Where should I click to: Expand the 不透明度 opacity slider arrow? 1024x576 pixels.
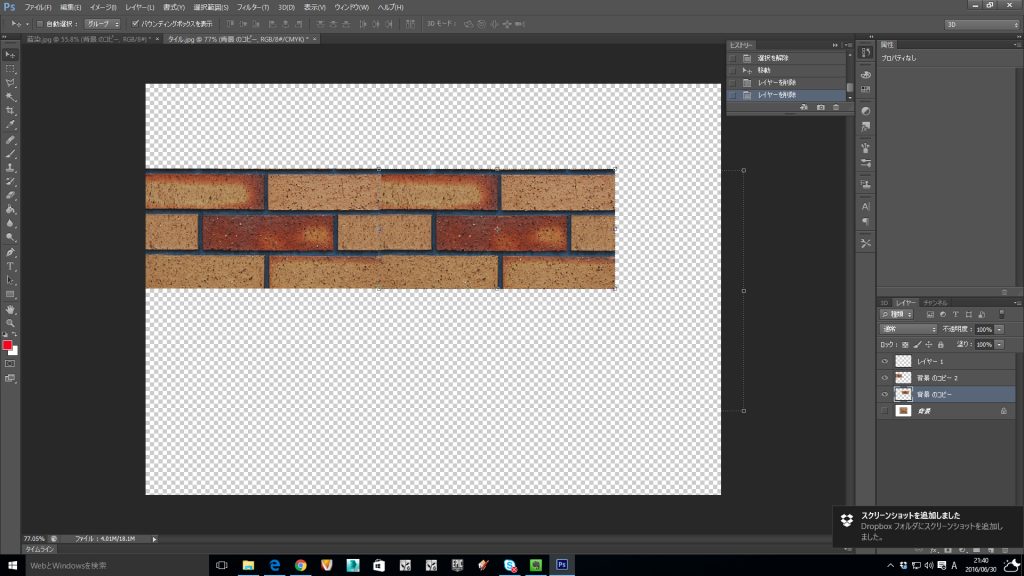click(999, 329)
